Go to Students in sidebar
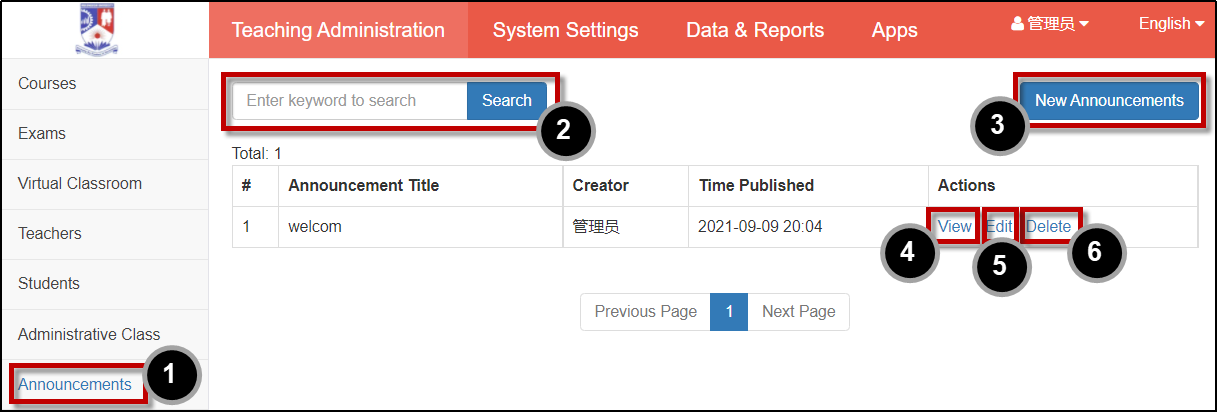Screen dimensions: 1217x412 point(105,284)
